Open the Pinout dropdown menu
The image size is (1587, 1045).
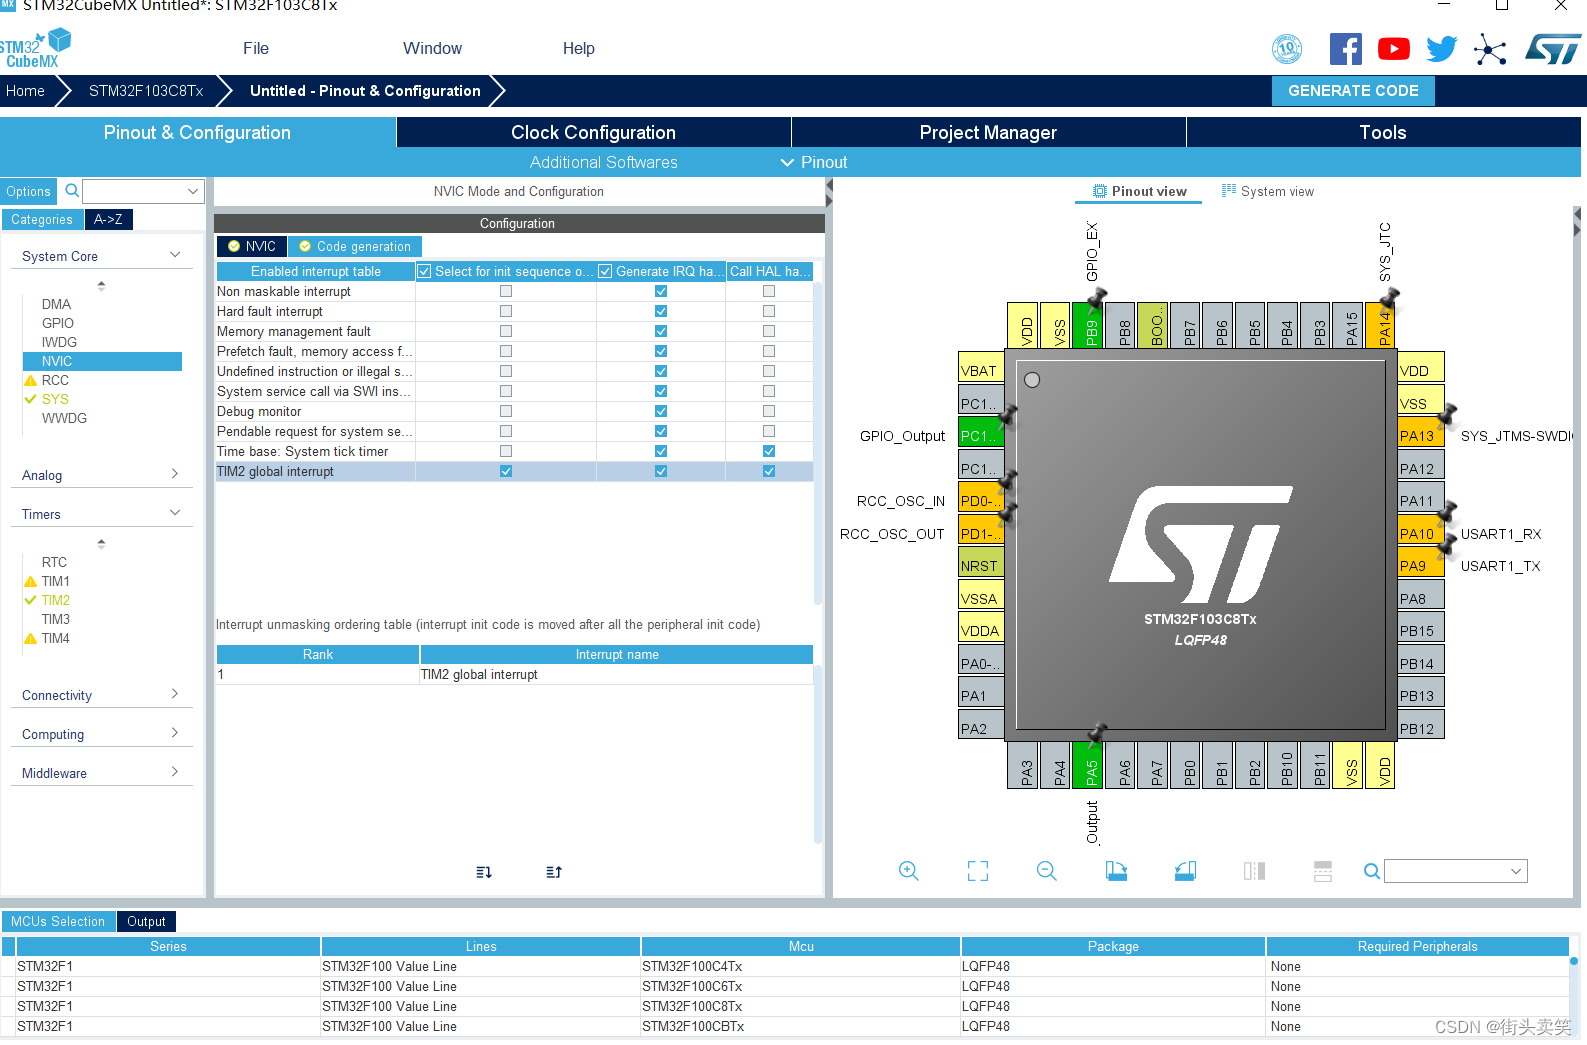point(814,162)
